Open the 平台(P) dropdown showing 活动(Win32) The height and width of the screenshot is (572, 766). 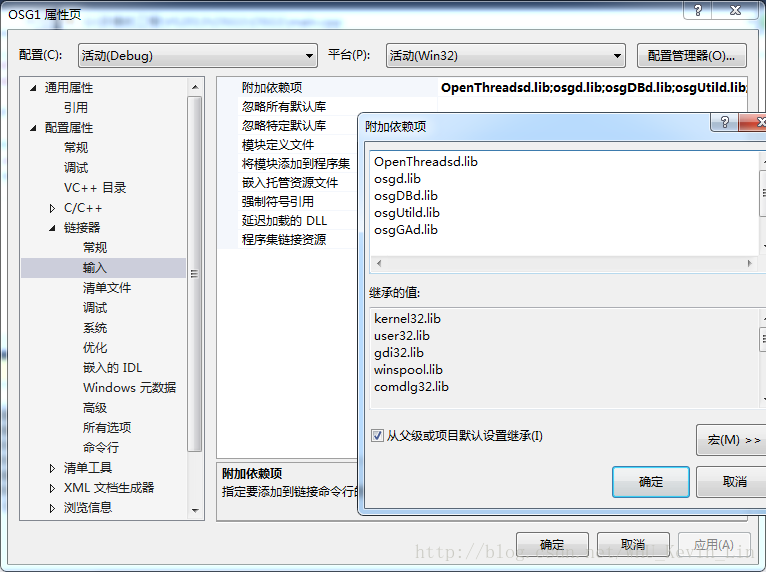(x=505, y=56)
